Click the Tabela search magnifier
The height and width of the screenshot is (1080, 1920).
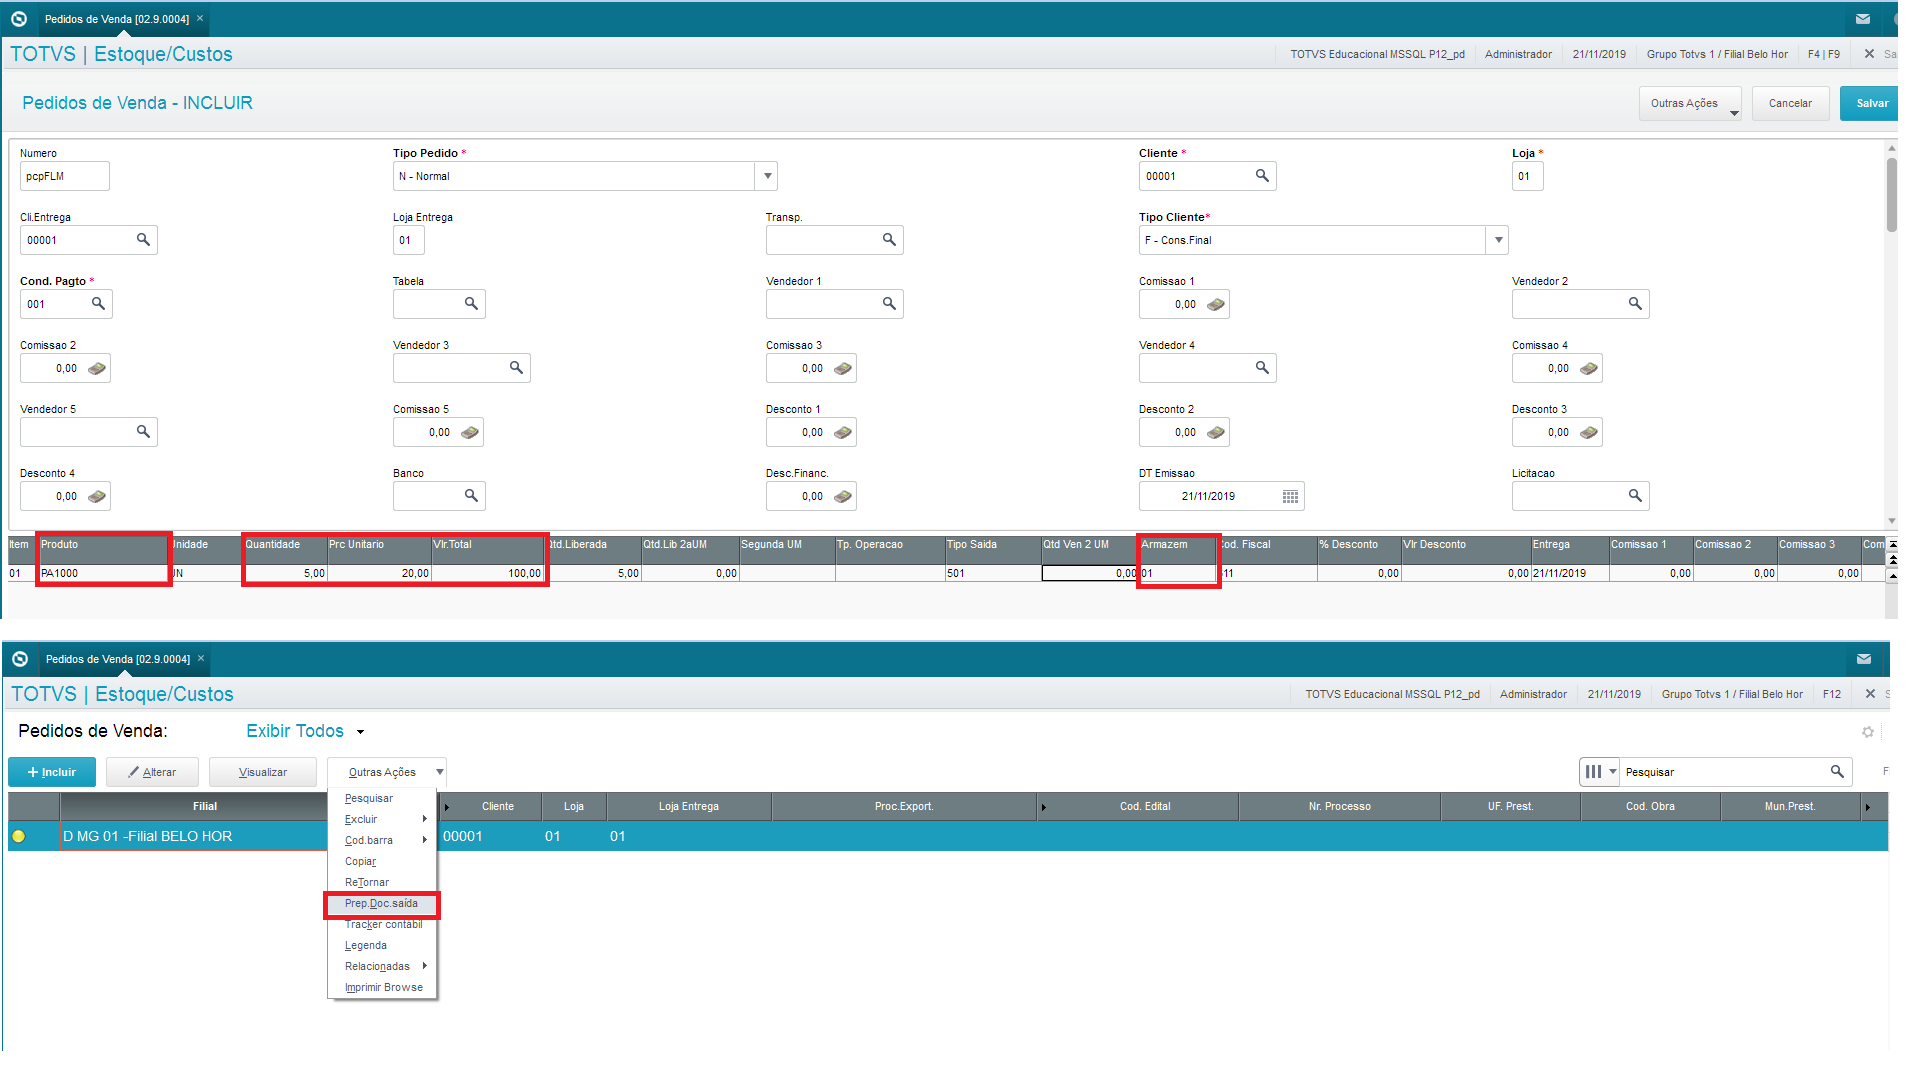pos(471,304)
